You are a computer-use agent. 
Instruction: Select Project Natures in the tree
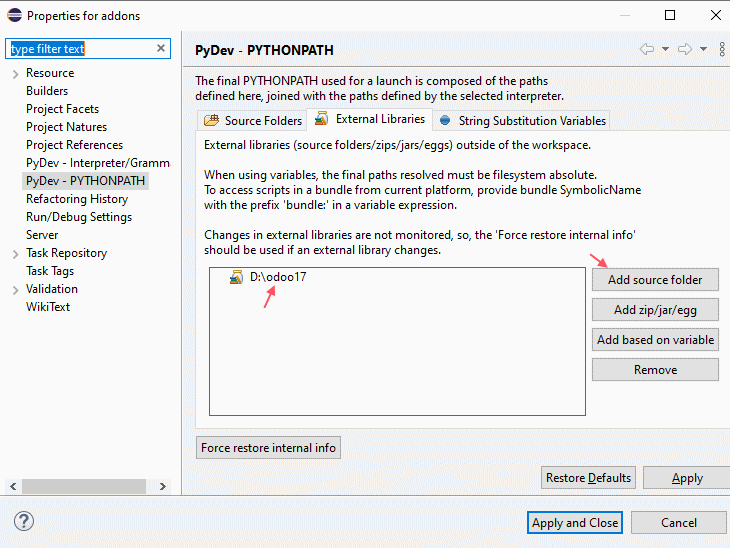(x=66, y=127)
